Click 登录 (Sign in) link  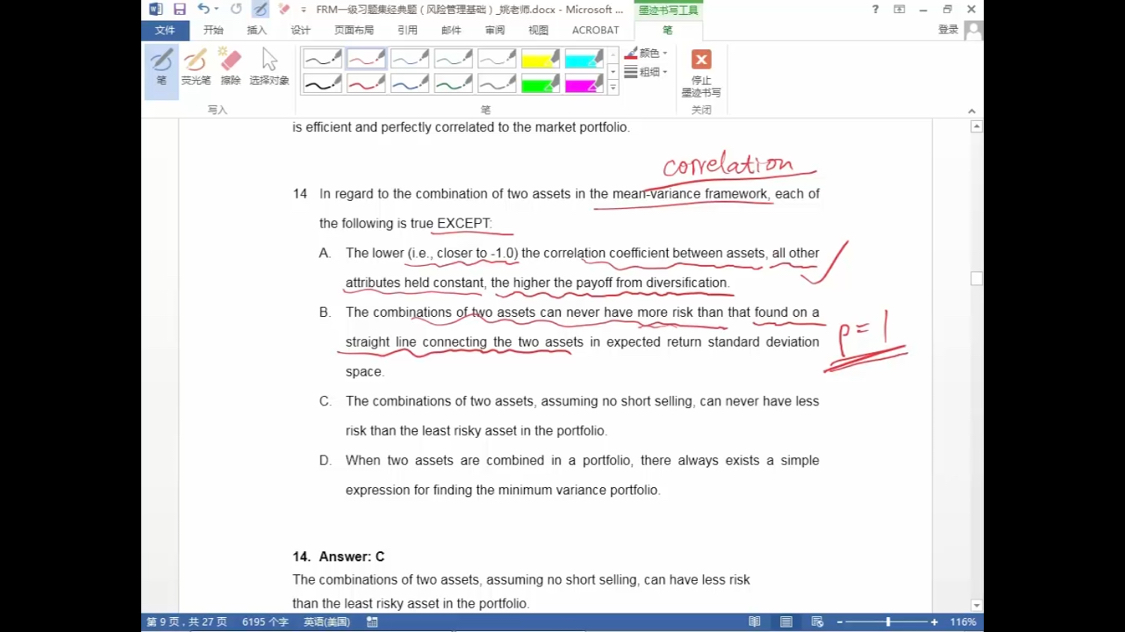pos(948,30)
